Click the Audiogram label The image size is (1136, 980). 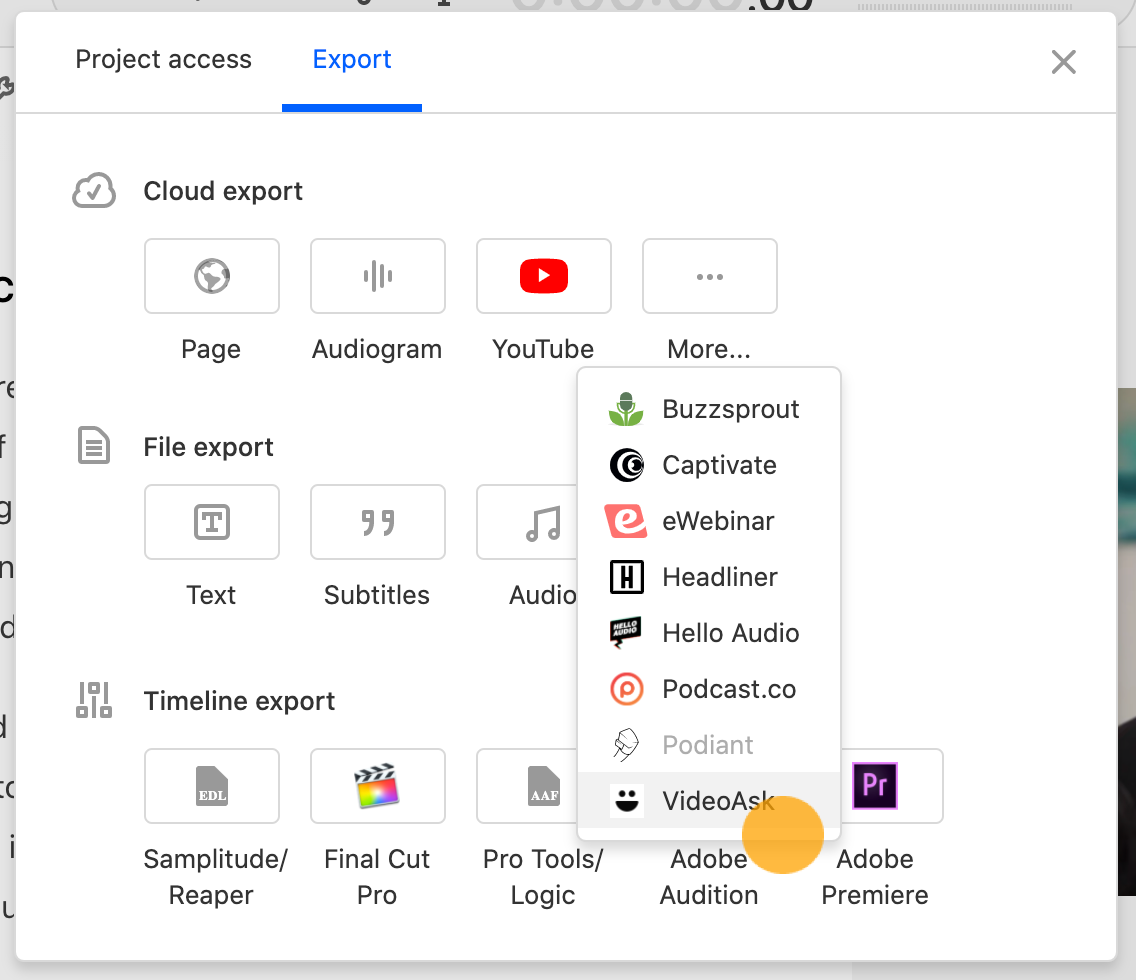(377, 349)
